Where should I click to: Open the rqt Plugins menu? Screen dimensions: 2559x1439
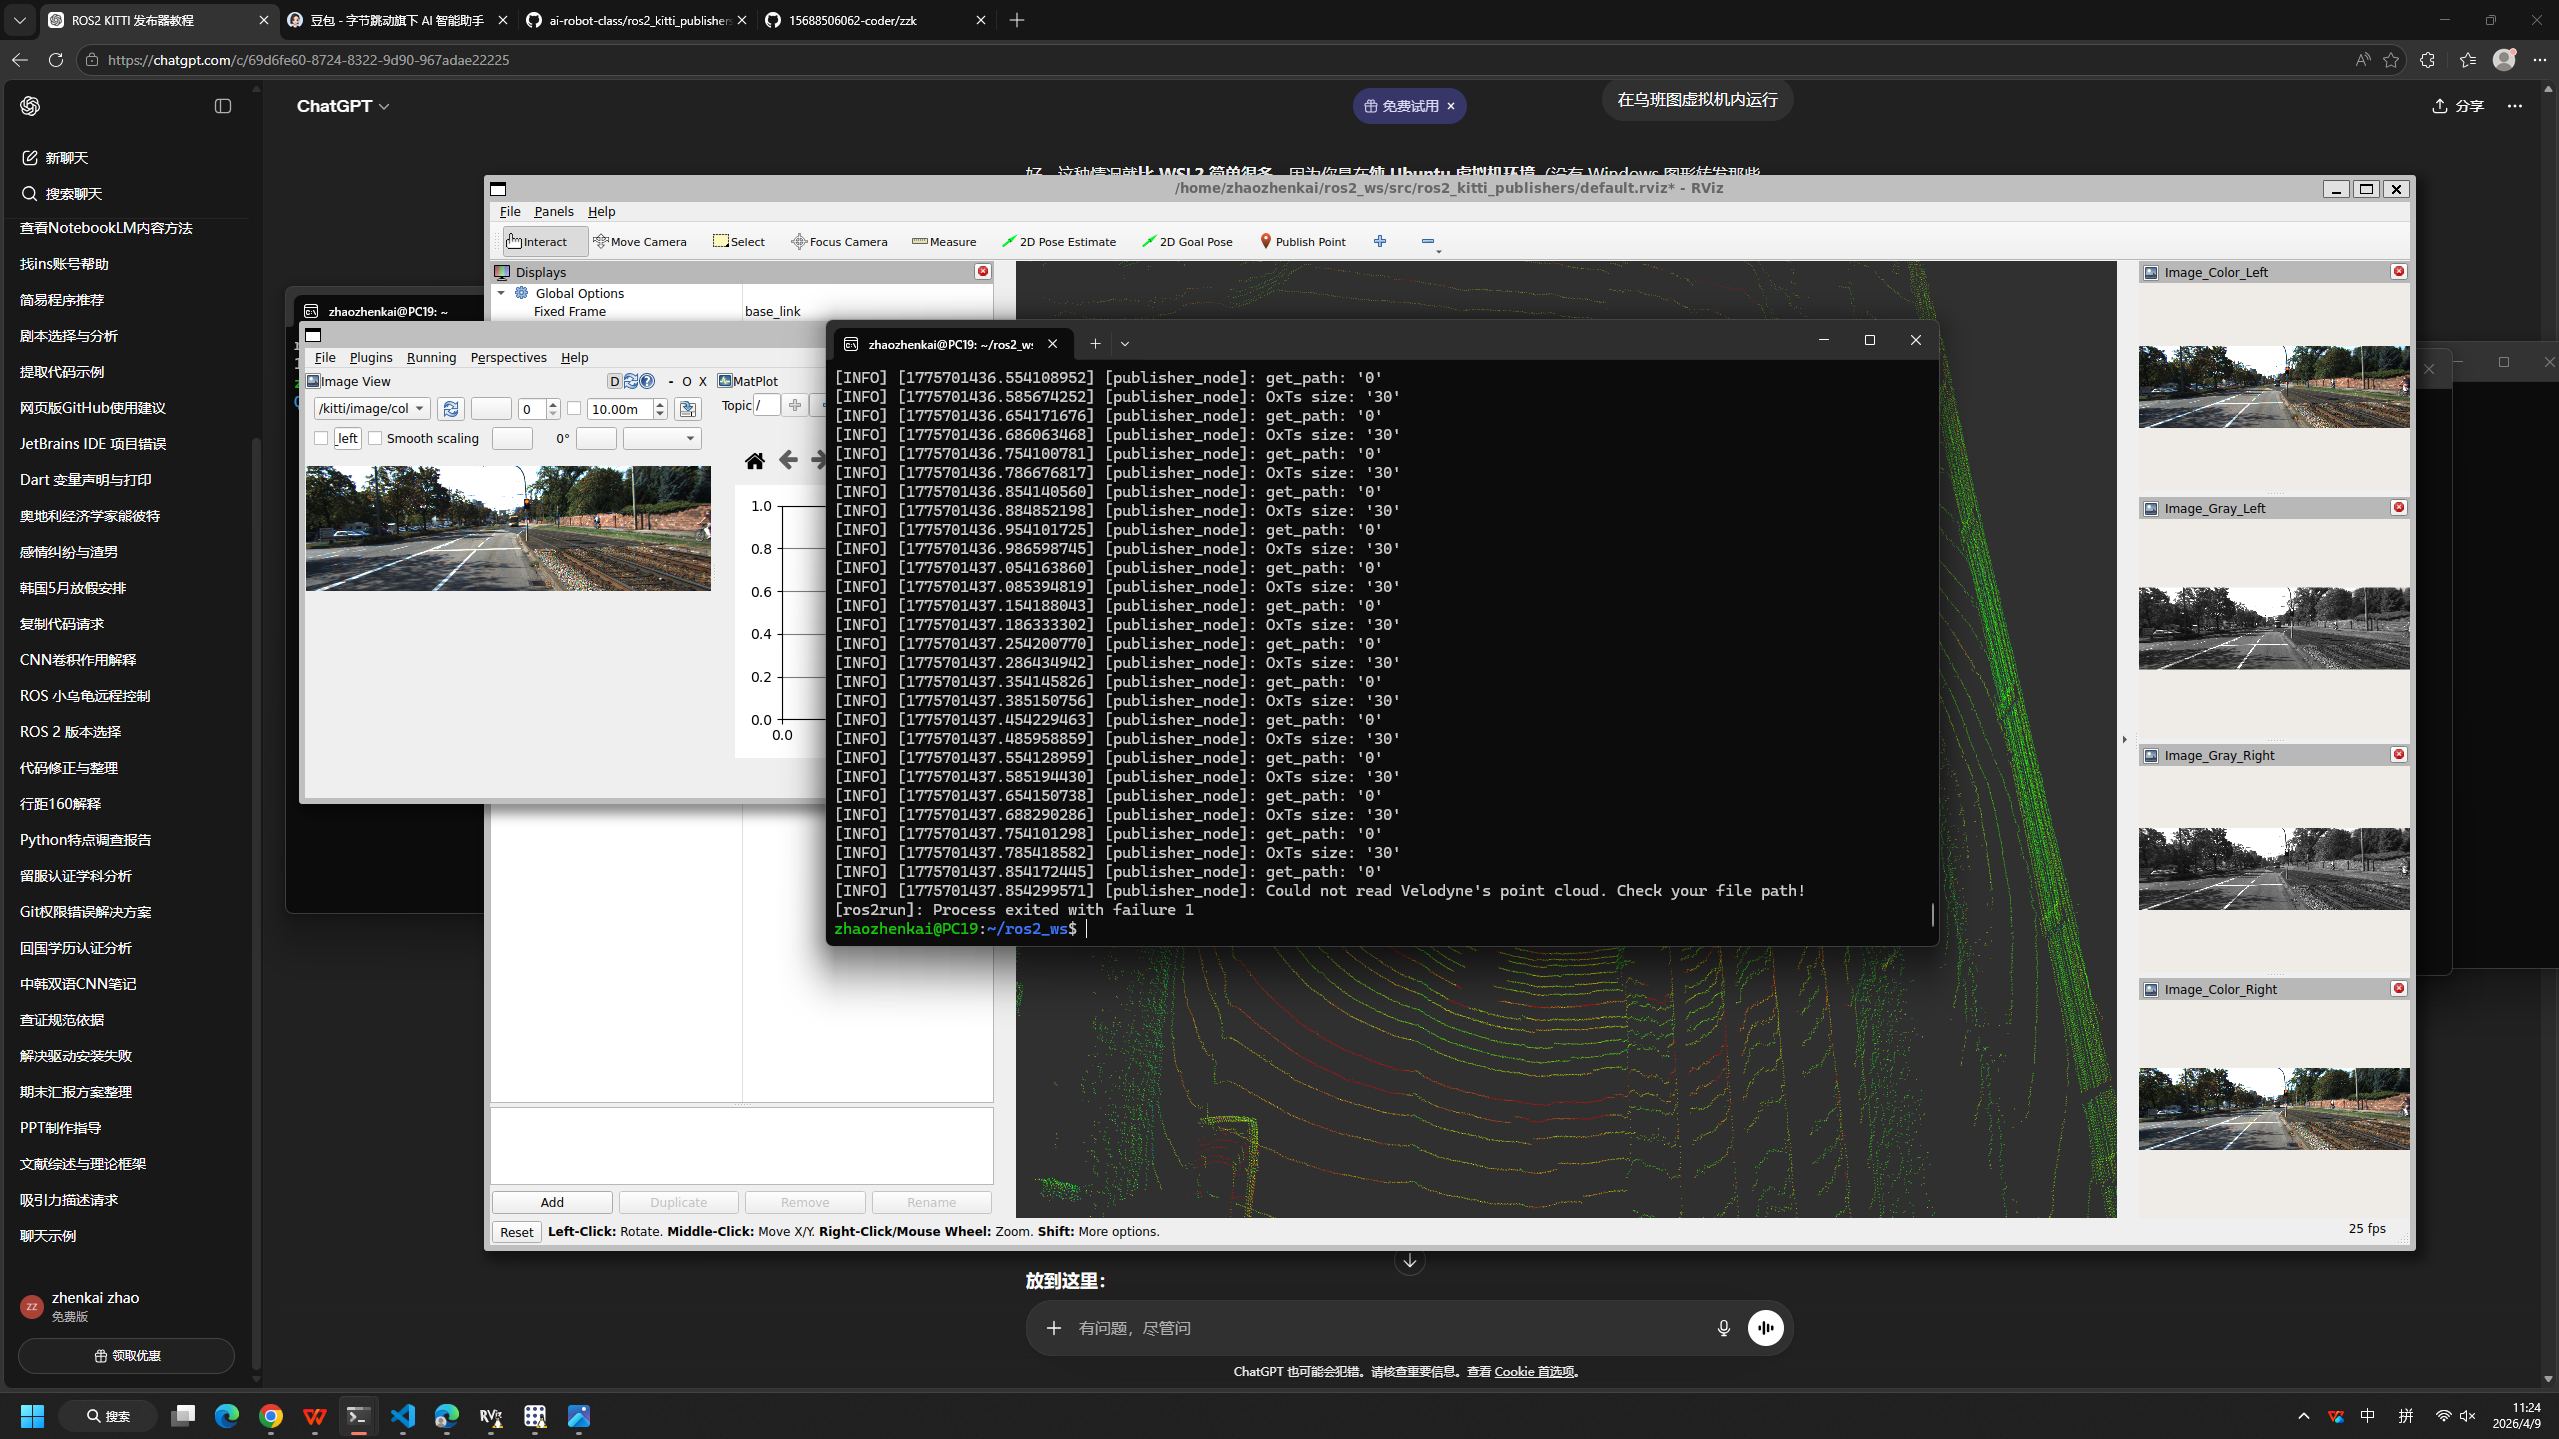click(x=371, y=357)
